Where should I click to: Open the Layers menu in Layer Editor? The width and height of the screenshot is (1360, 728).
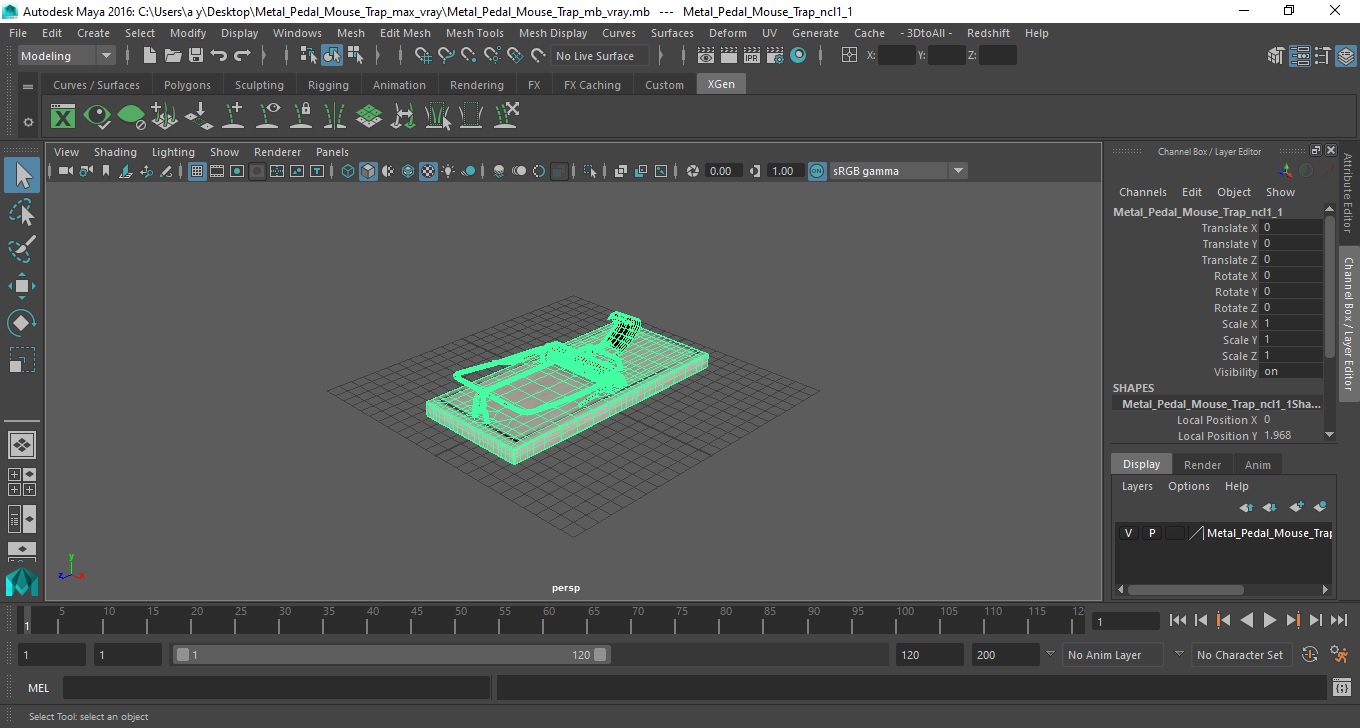pos(1137,486)
